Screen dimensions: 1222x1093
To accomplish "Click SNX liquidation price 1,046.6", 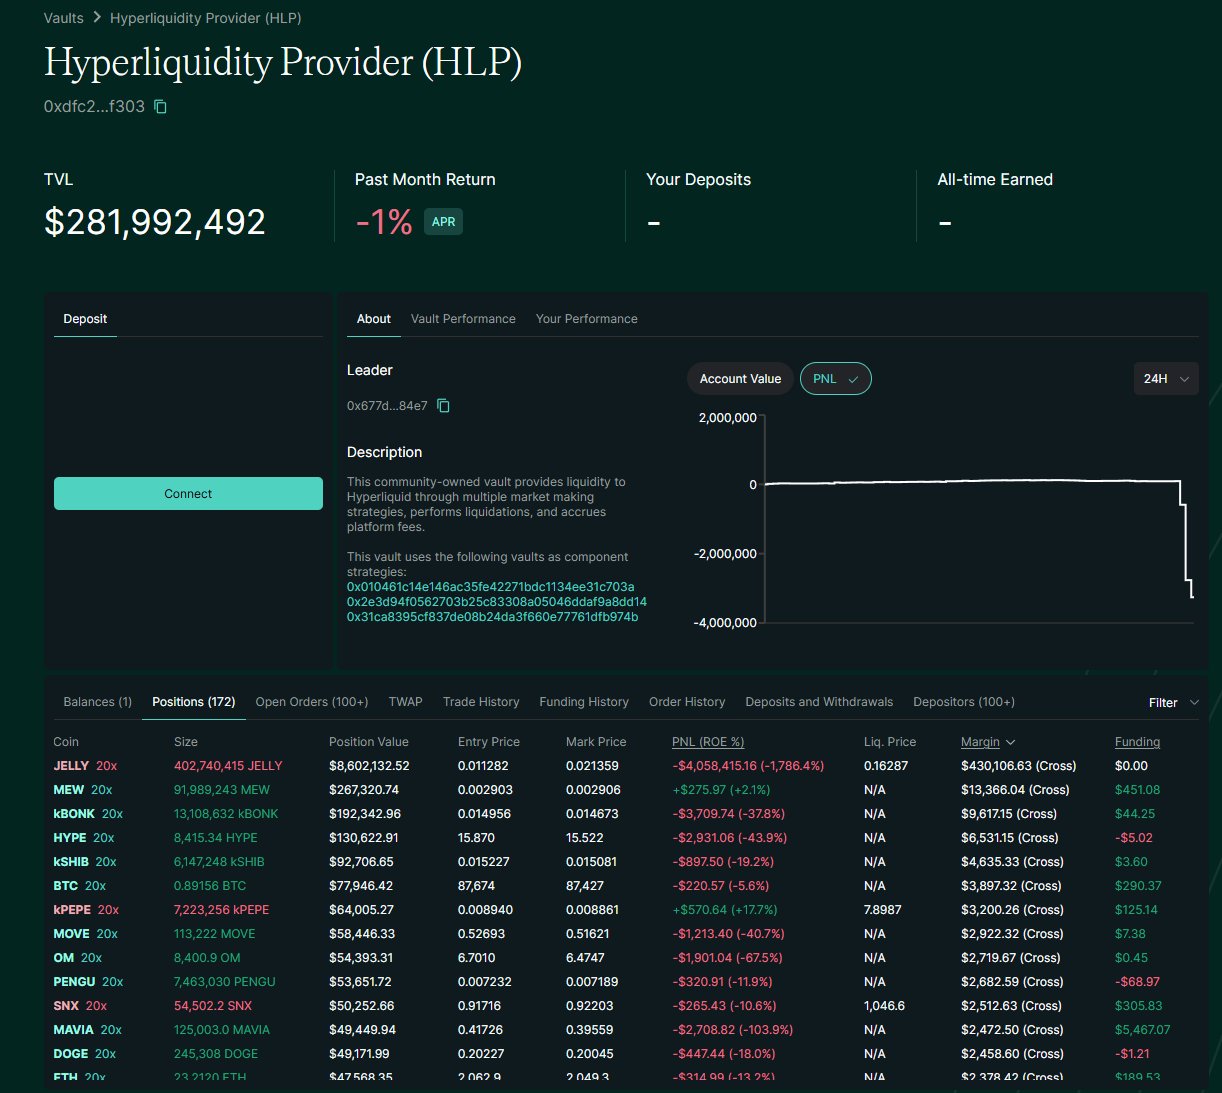I will pyautogui.click(x=884, y=1006).
